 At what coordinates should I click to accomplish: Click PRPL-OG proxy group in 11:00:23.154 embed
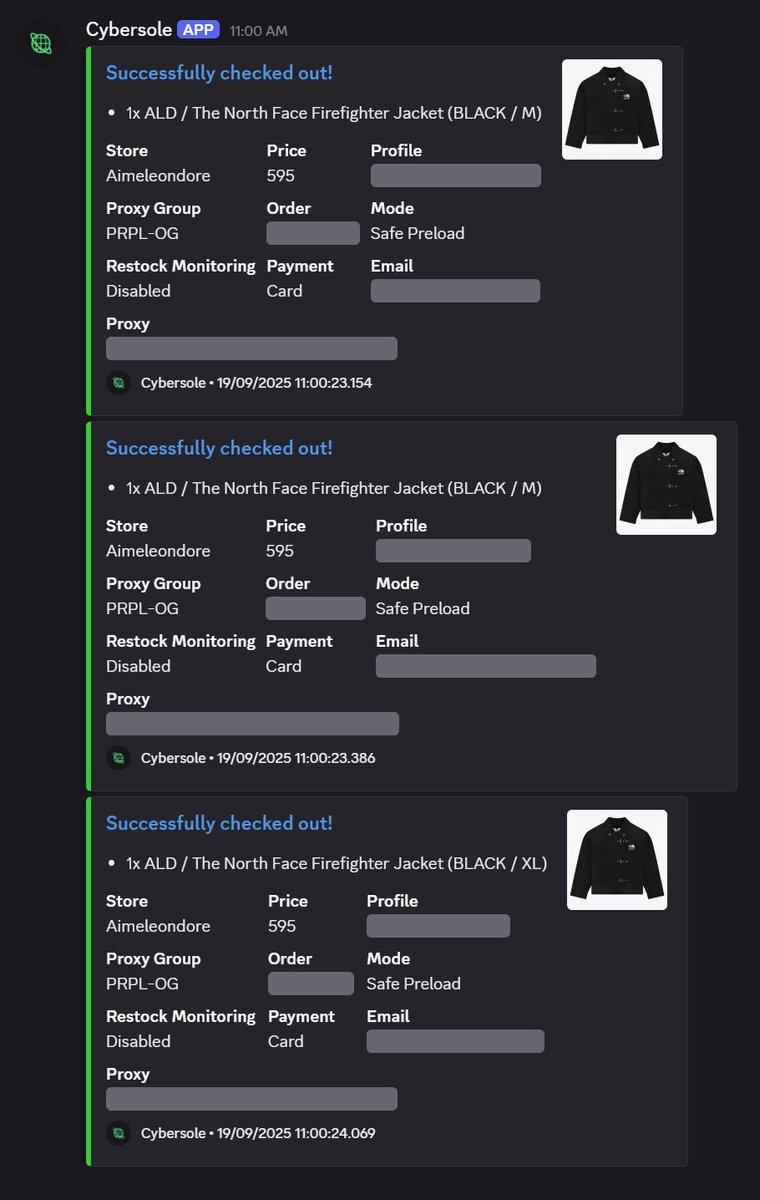(x=142, y=233)
